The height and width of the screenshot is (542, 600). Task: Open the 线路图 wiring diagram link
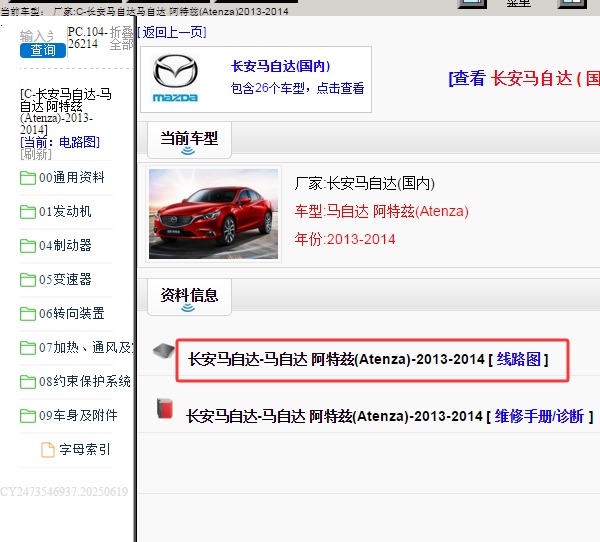(x=518, y=359)
